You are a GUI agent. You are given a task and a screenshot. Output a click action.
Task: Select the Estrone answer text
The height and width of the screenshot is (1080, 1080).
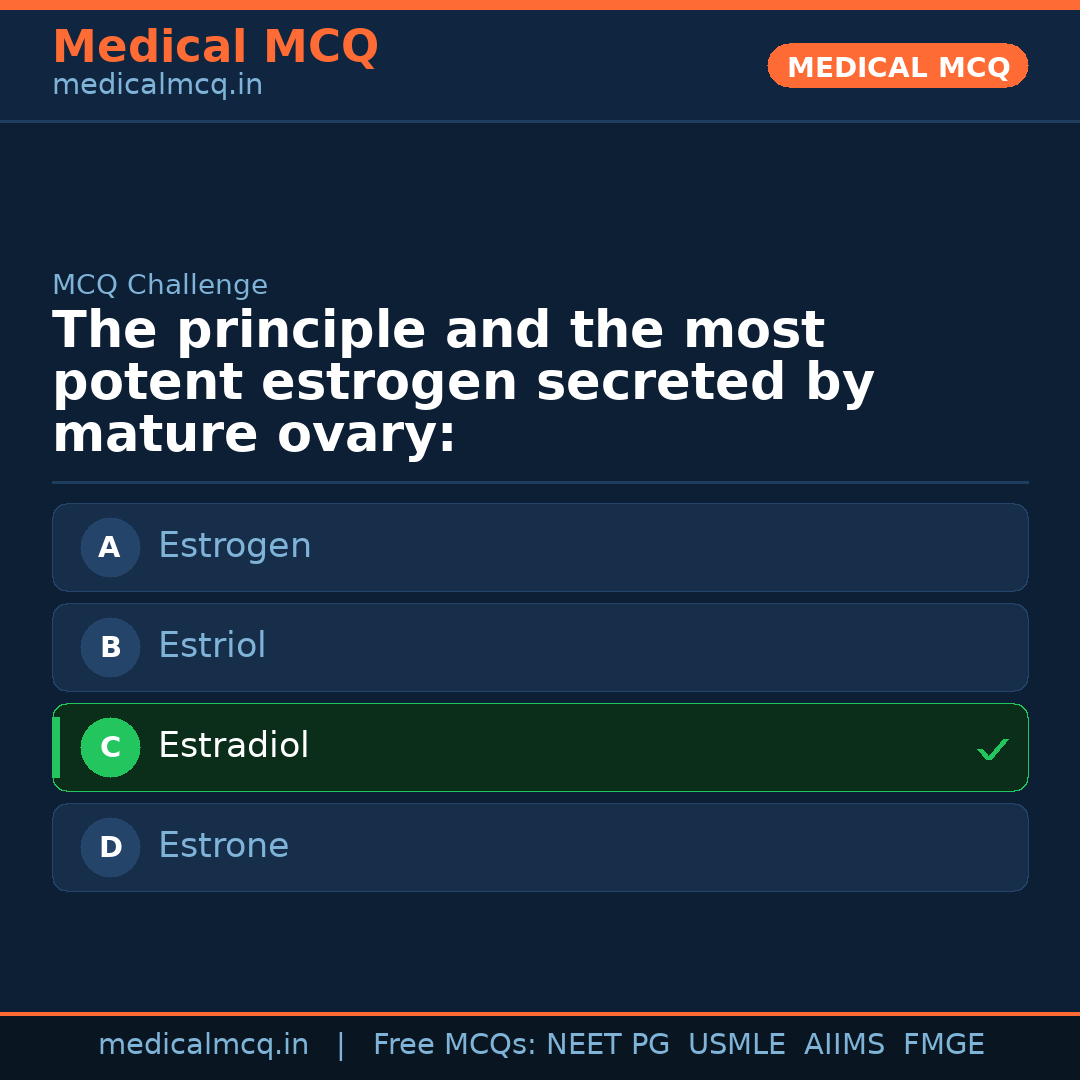click(223, 846)
